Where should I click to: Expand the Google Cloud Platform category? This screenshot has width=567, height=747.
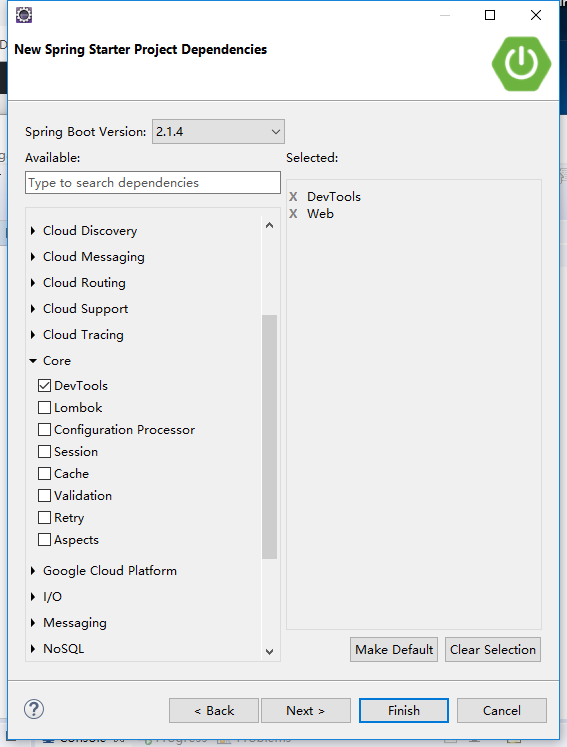(x=33, y=571)
